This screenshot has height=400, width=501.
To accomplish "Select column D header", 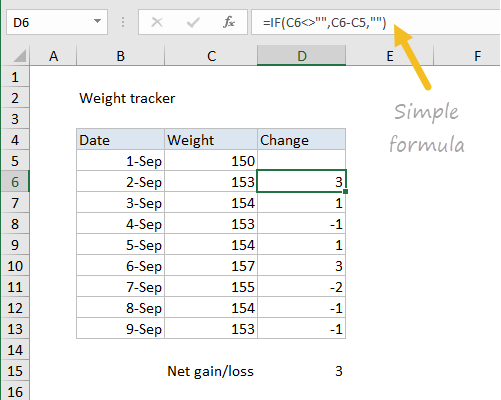I will 301,56.
